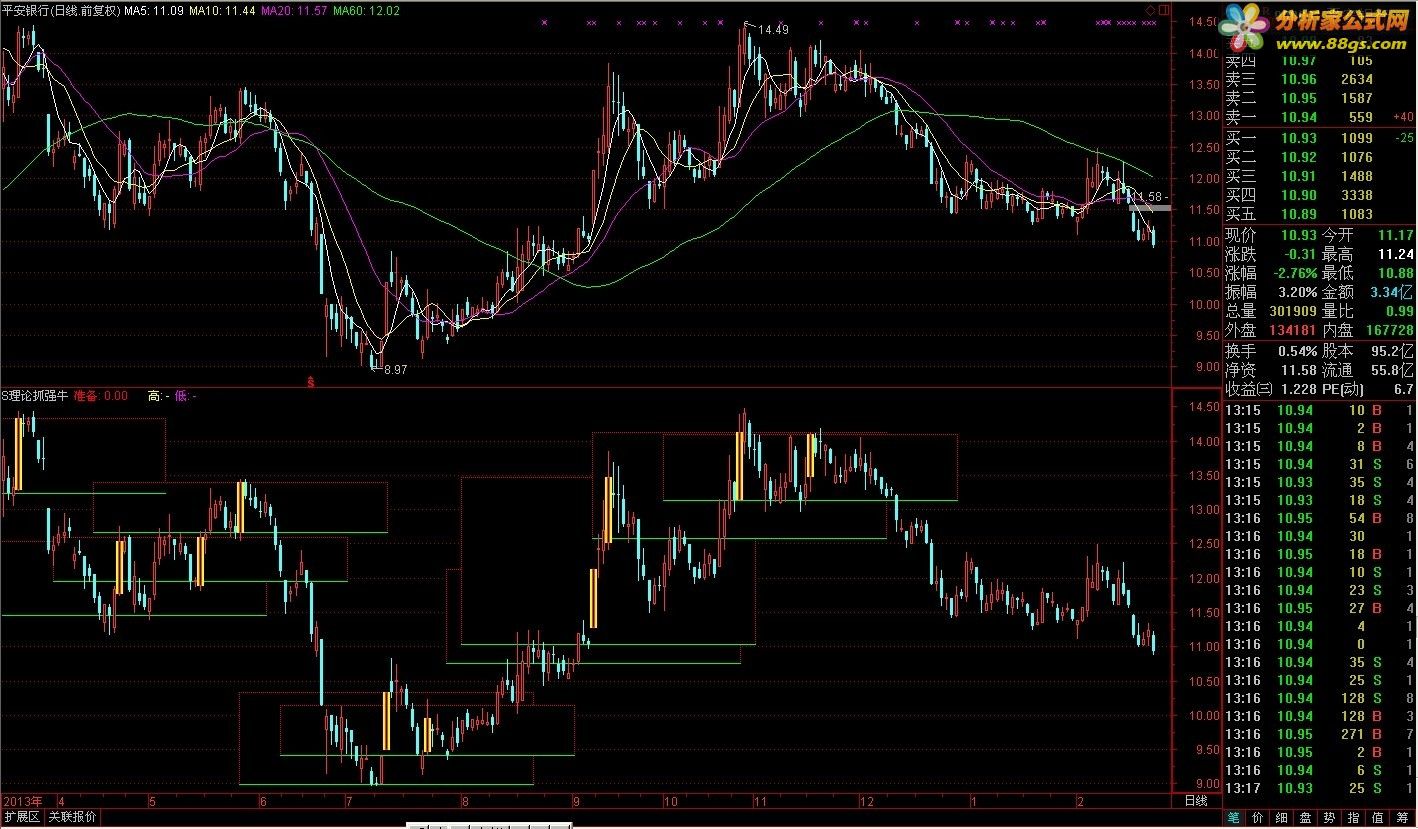
Task: Click the 换手 0.54% value
Action: coord(1297,351)
